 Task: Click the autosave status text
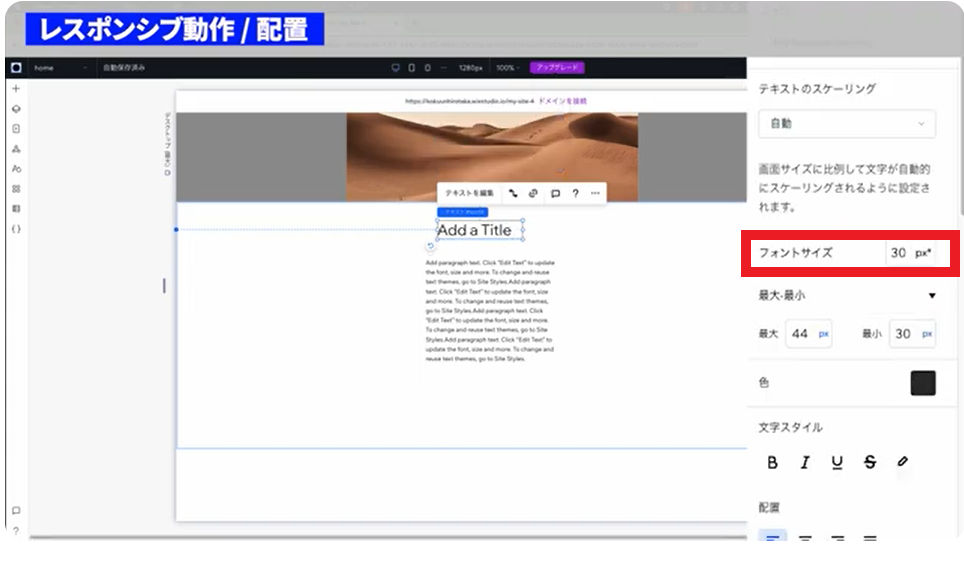click(124, 68)
